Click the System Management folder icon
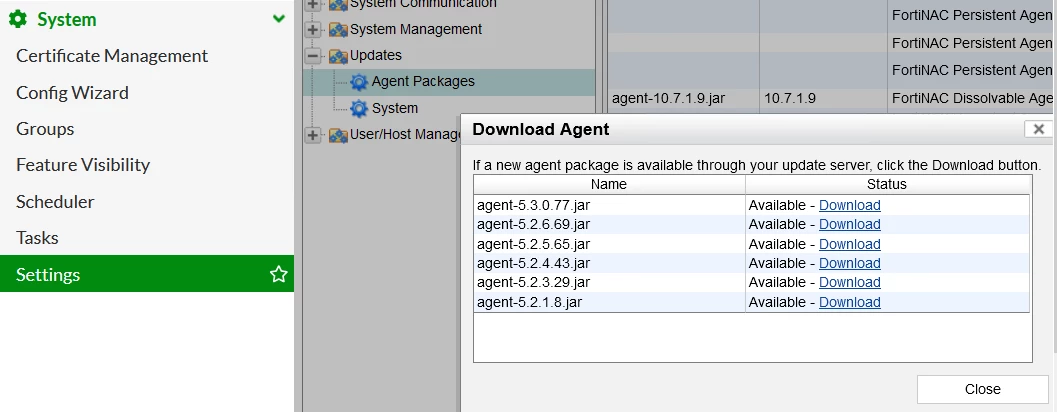 point(338,30)
